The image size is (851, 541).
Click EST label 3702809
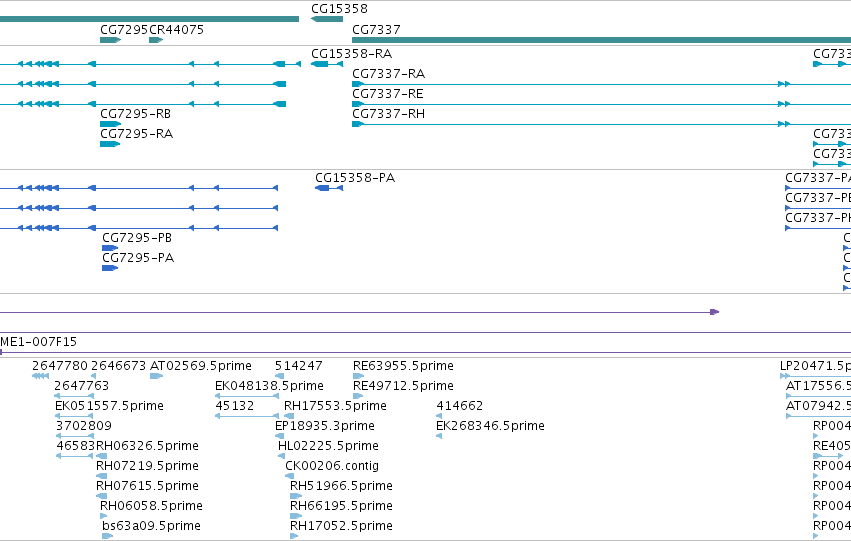click(x=84, y=426)
